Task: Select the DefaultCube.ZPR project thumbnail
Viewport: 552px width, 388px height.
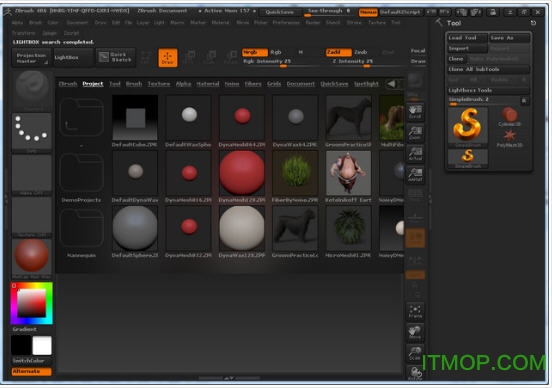Action: click(x=135, y=118)
